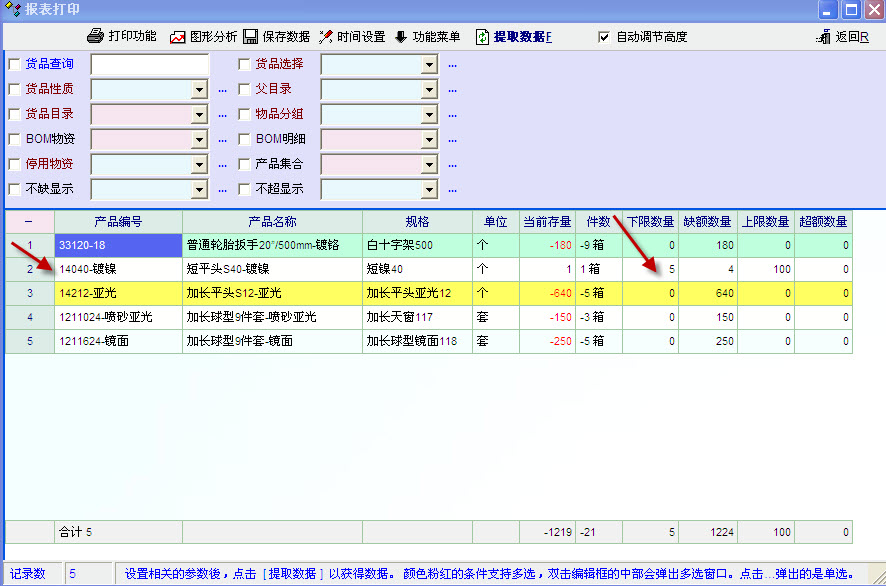Viewport: 886px width, 586px height.
Task: Sort by the 产品编号 column header
Action: tap(118, 221)
